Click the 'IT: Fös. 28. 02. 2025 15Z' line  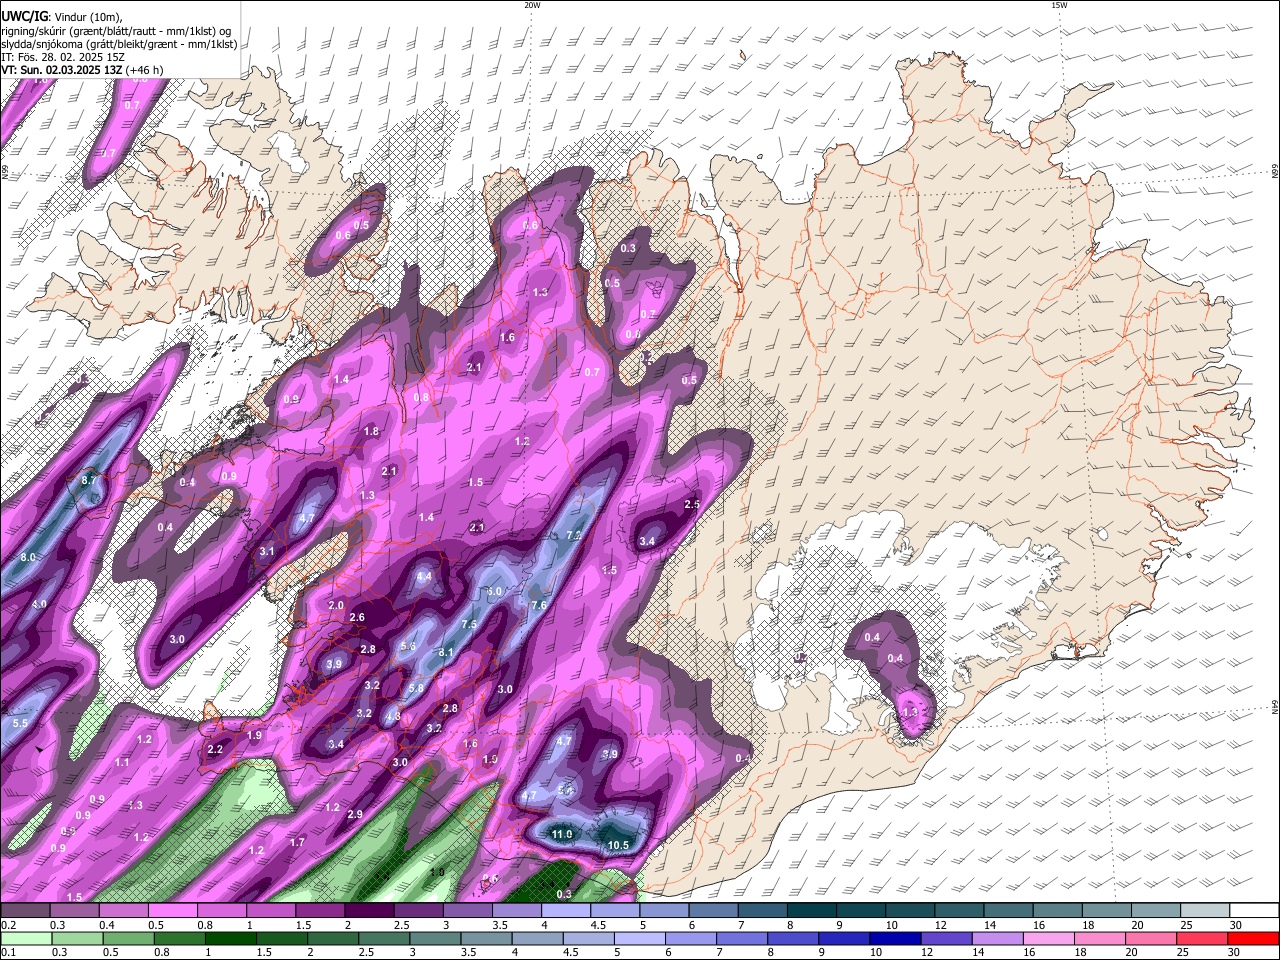[x=63, y=57]
